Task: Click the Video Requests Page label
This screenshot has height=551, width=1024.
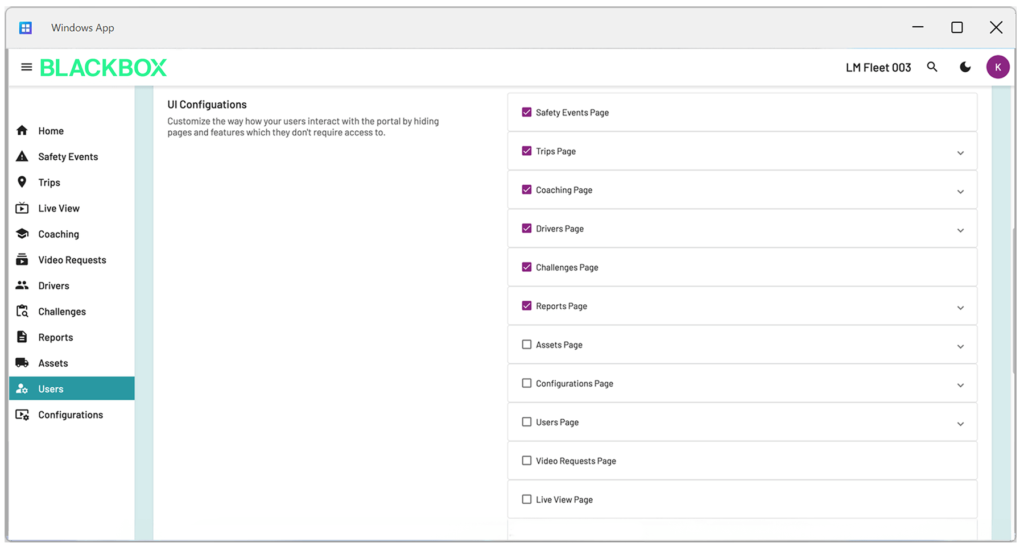Action: pos(576,461)
